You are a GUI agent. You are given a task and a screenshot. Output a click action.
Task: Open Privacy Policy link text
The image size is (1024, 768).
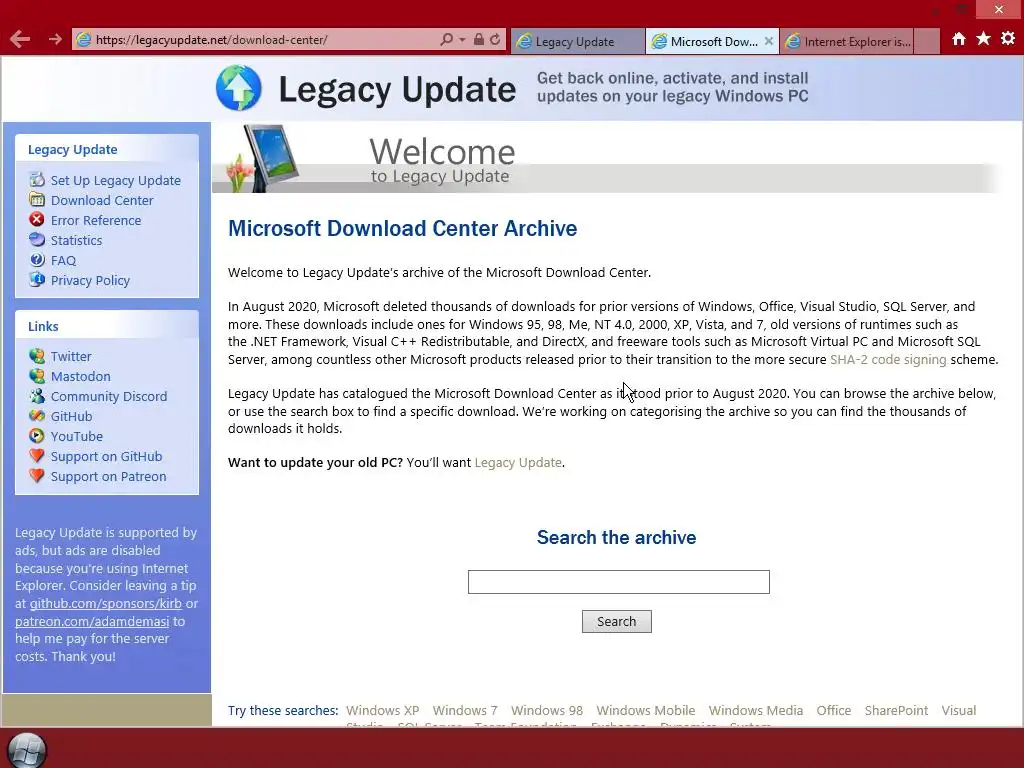[x=90, y=280]
